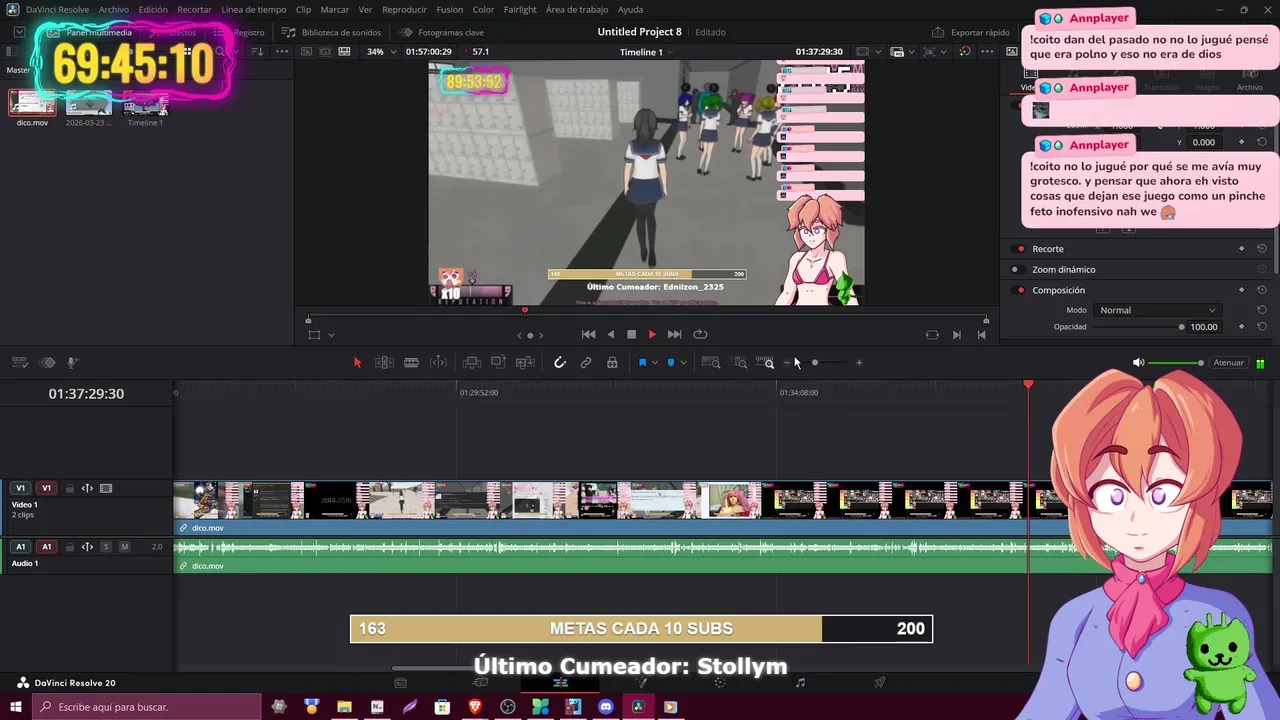Click the custom zoom icon

click(765, 363)
